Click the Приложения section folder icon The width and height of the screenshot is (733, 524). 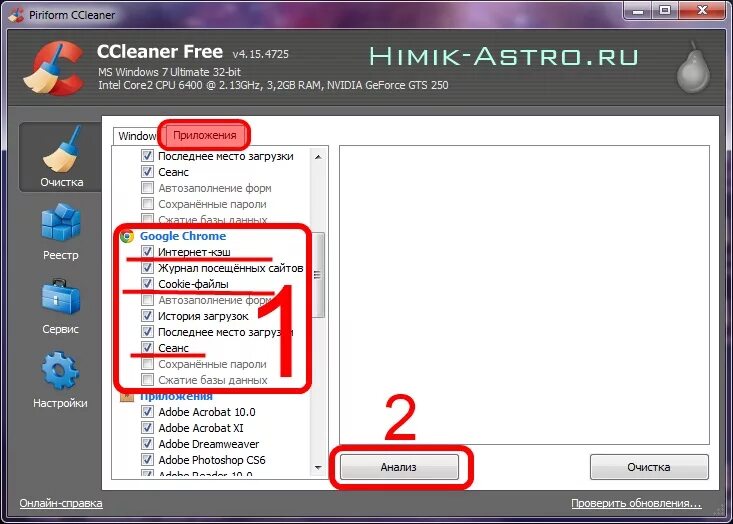pos(127,397)
